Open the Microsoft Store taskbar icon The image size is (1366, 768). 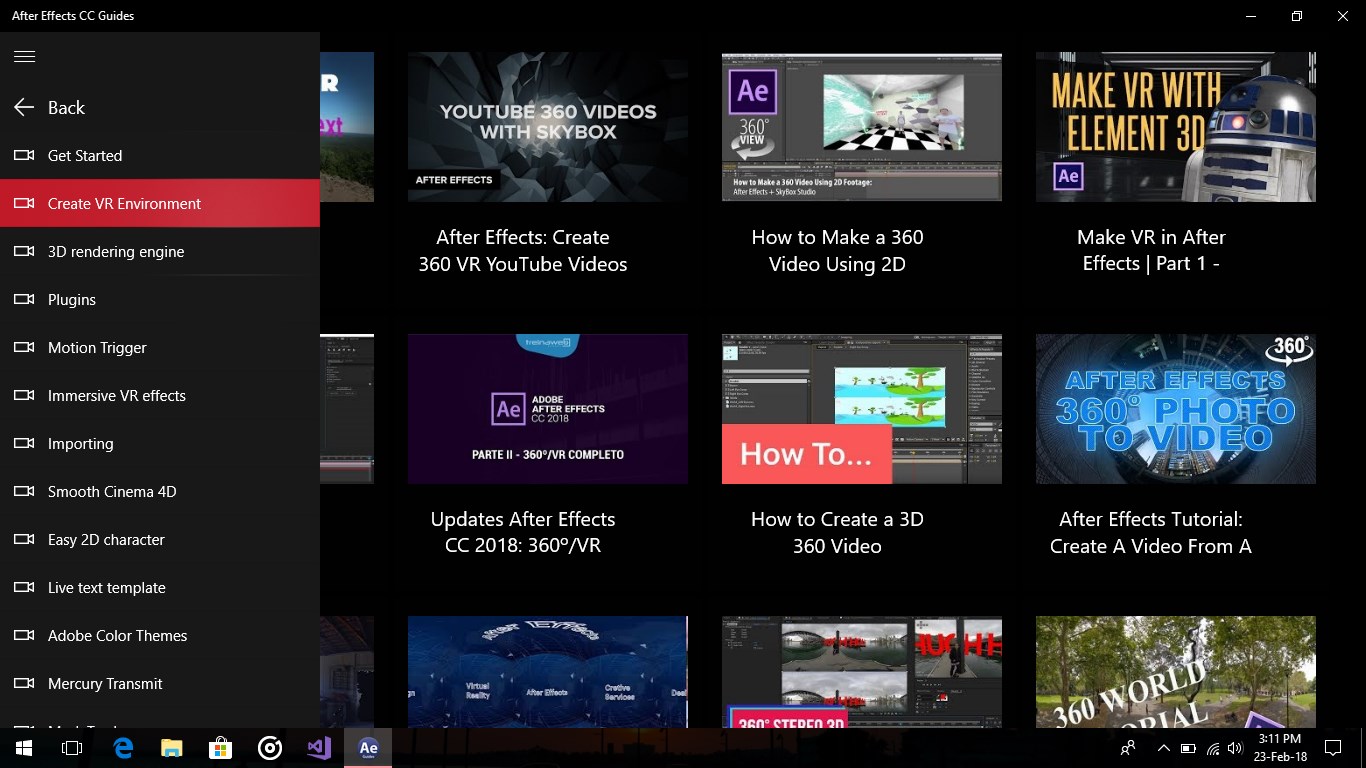click(x=221, y=748)
